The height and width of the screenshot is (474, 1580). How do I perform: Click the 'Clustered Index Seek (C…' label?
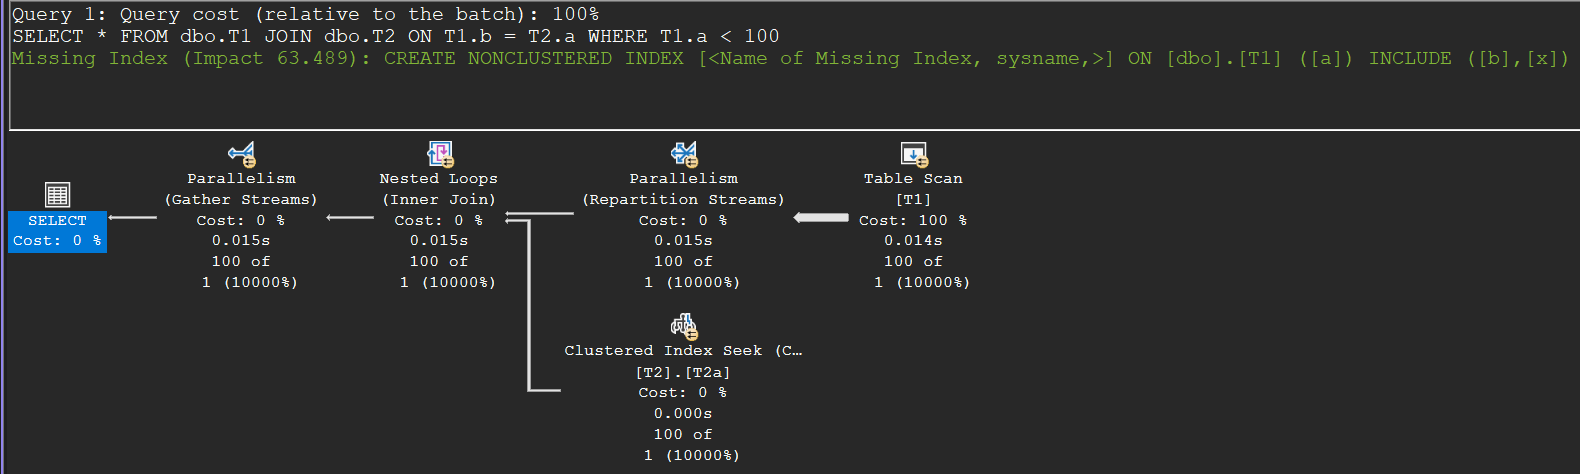tap(683, 351)
